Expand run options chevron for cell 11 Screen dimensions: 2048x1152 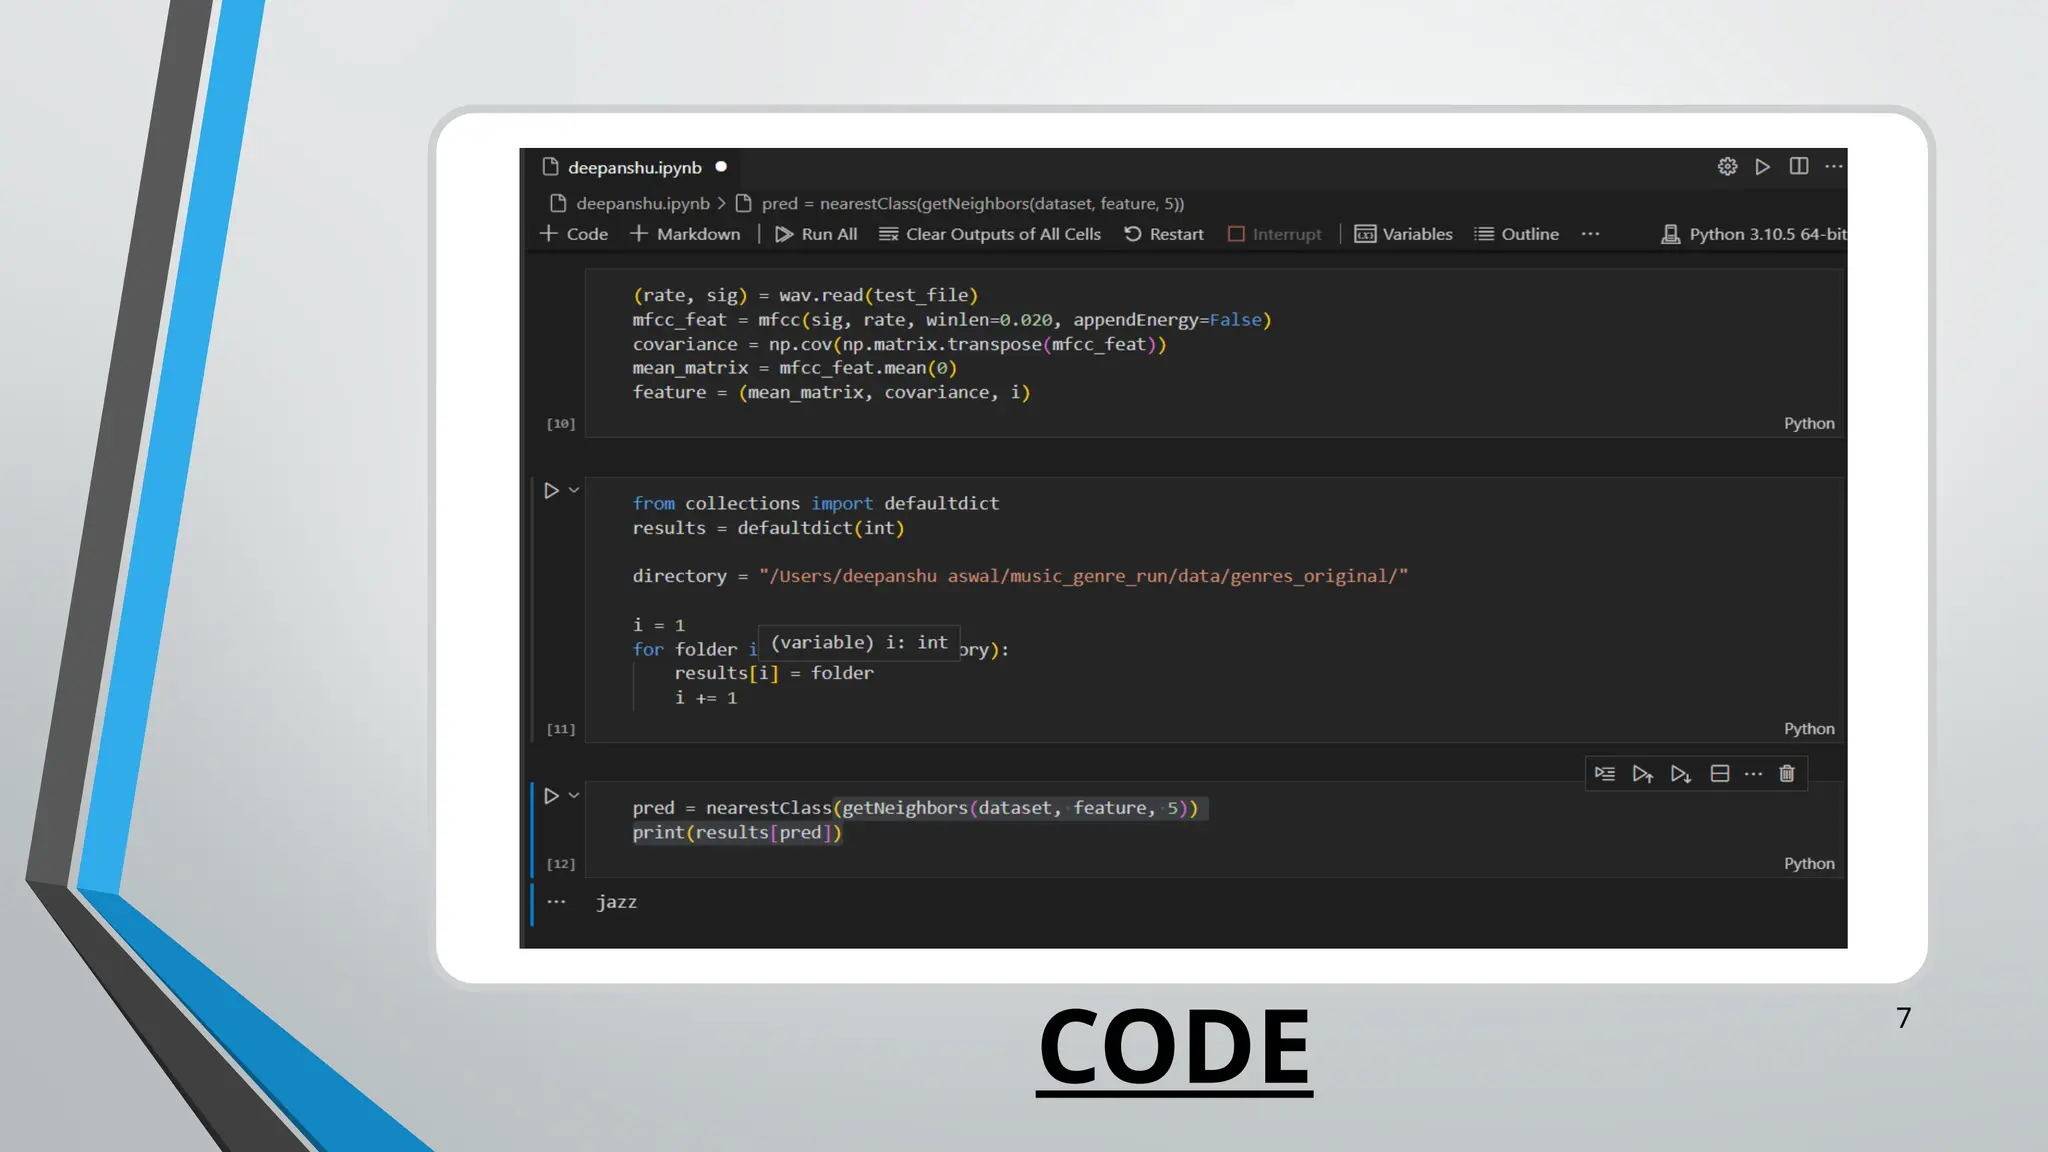[574, 490]
